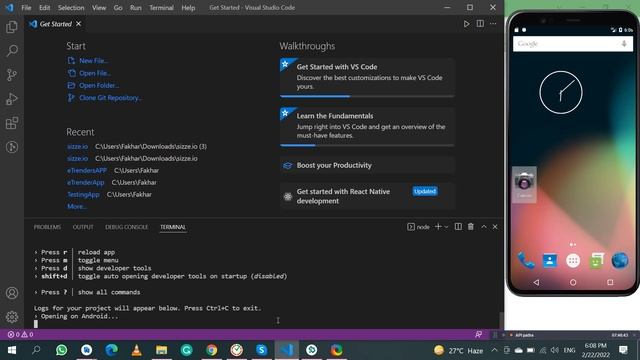This screenshot has height=360, width=640.
Task: Open the Selection menu
Action: click(x=71, y=8)
